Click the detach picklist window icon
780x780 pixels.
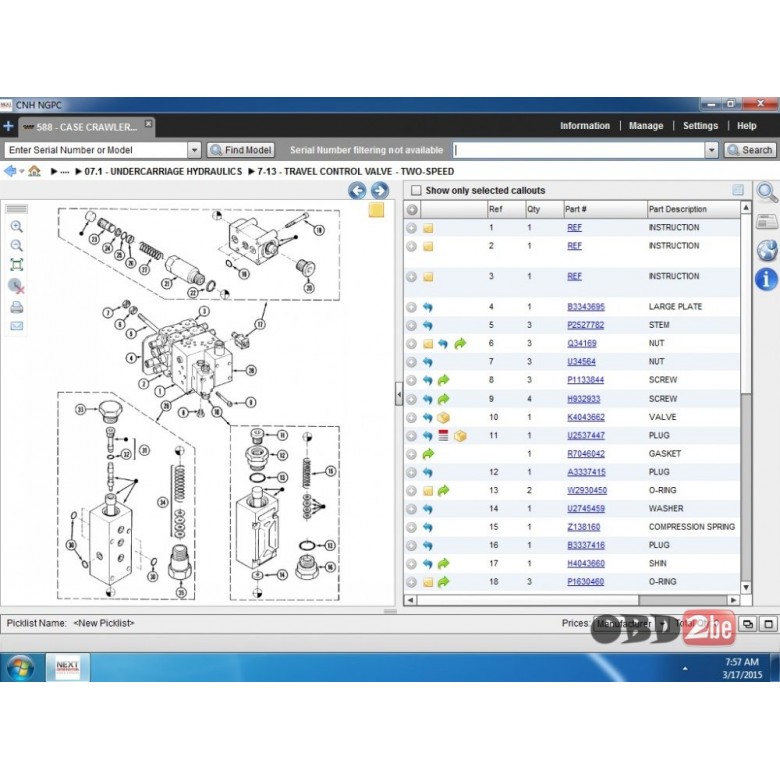click(x=748, y=623)
